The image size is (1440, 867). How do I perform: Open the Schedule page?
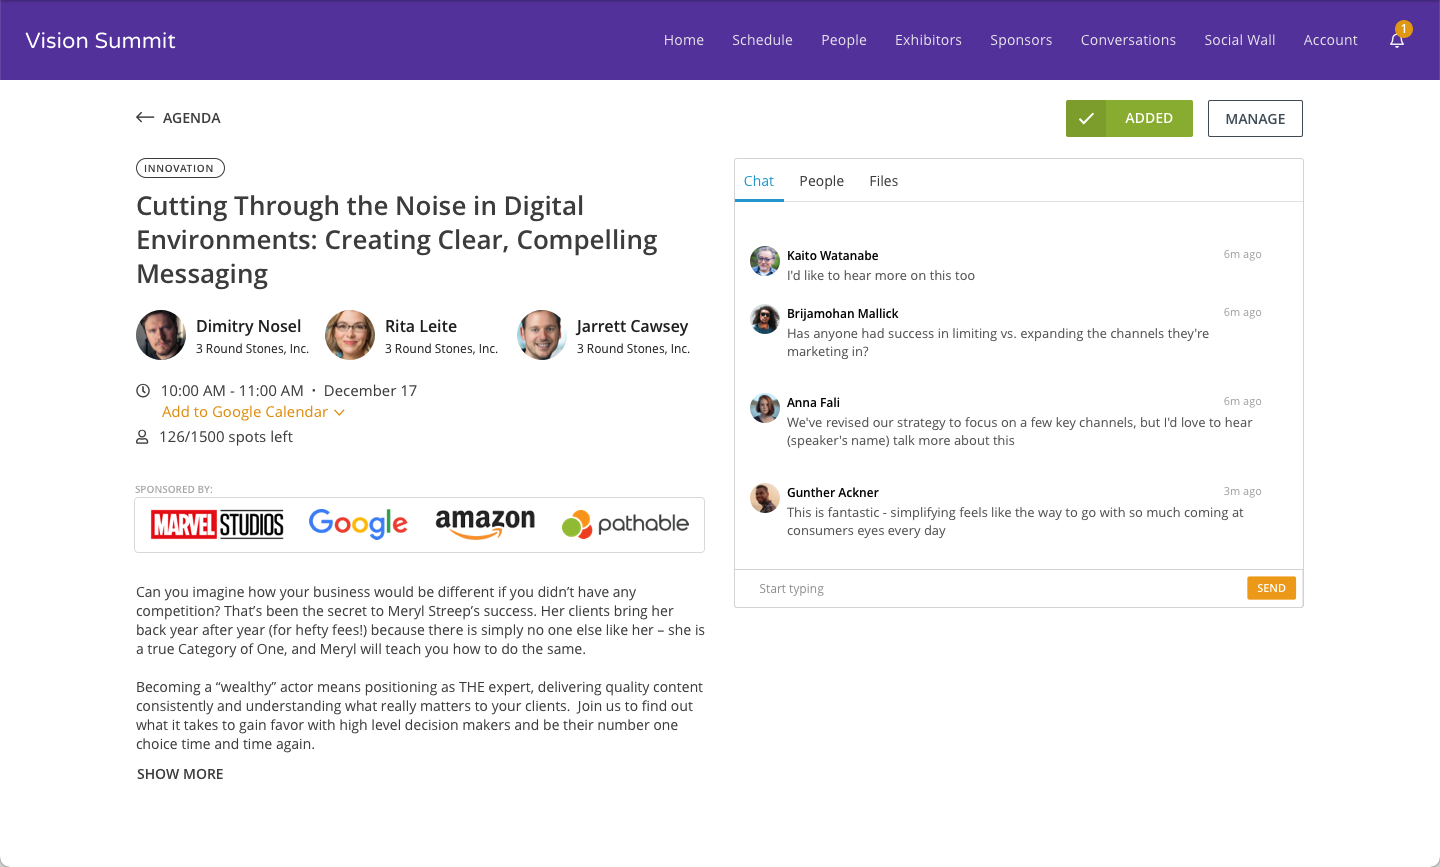(762, 40)
